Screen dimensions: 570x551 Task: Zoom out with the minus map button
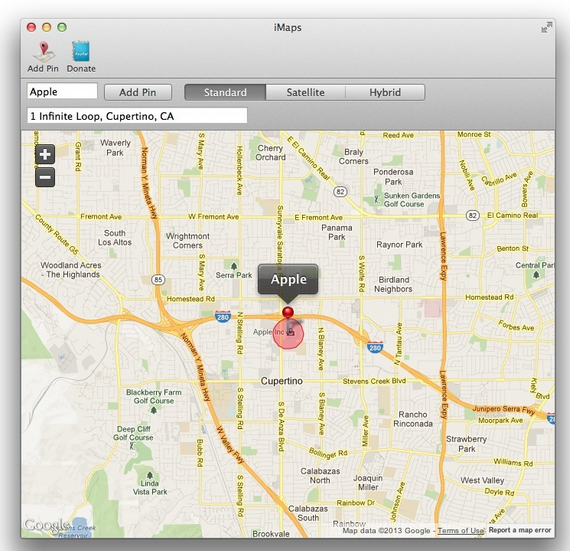pos(45,177)
